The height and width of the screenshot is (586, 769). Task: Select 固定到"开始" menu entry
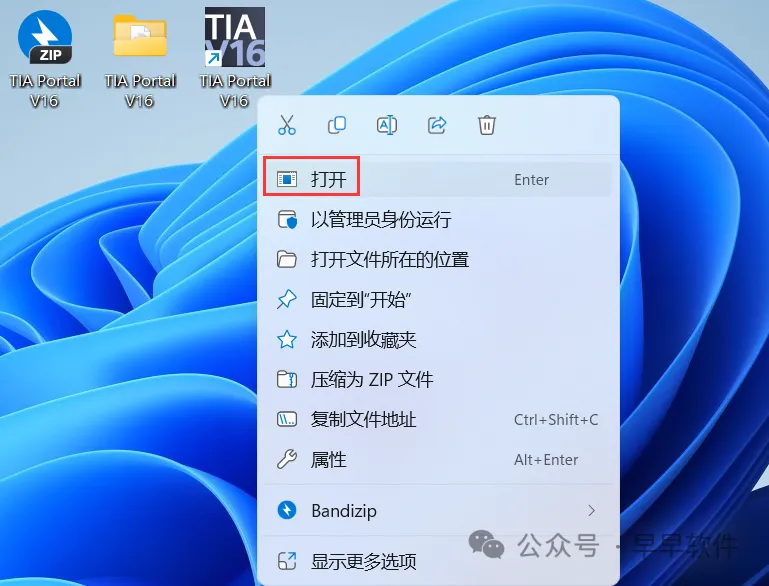[438, 300]
